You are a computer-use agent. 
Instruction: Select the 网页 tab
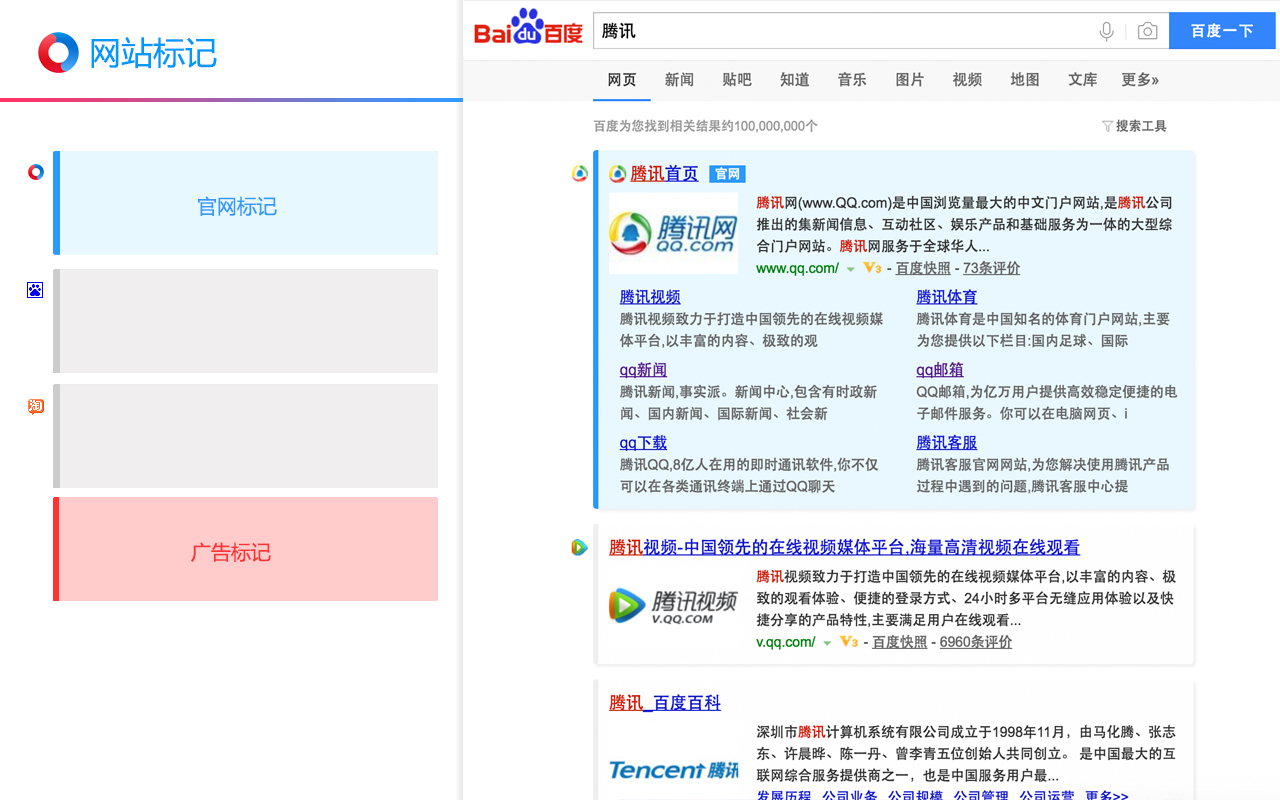click(x=622, y=80)
